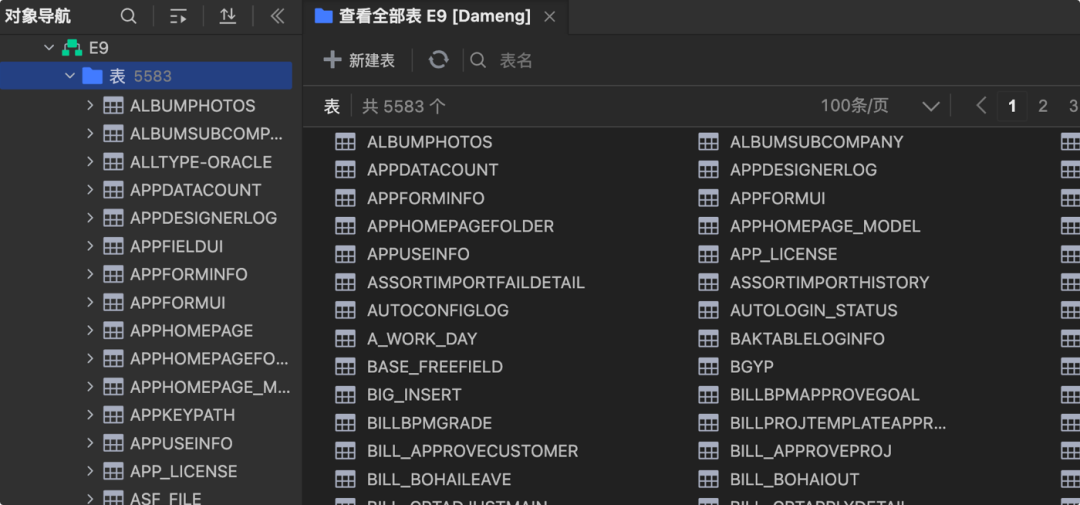Click the E9 schema icon in tree
Image resolution: width=1080 pixels, height=505 pixels.
[72, 48]
